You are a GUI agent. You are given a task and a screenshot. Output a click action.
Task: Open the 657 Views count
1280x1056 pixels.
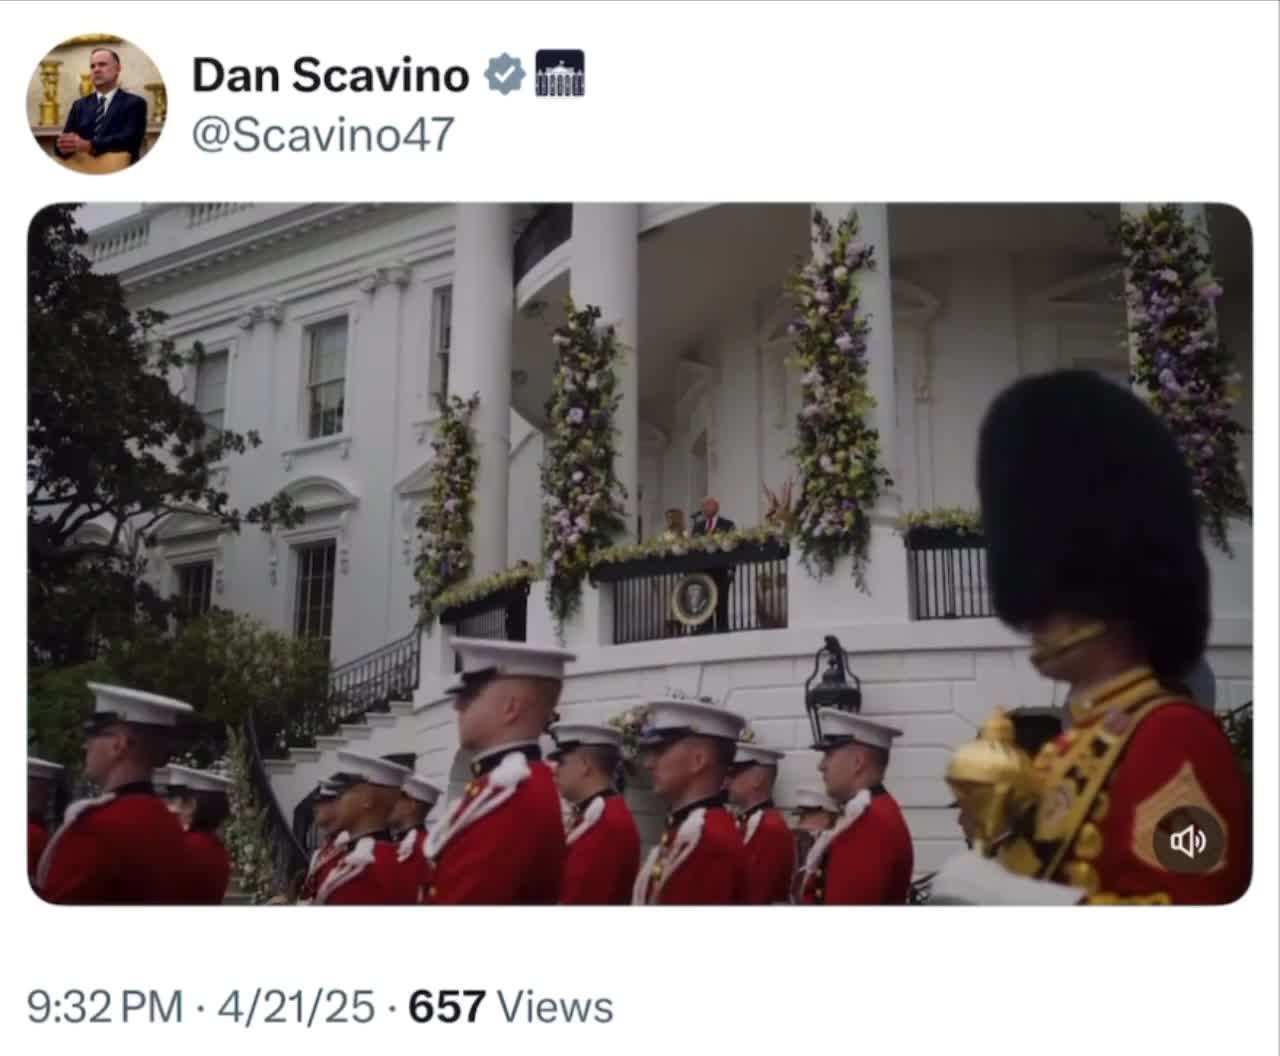[448, 1006]
